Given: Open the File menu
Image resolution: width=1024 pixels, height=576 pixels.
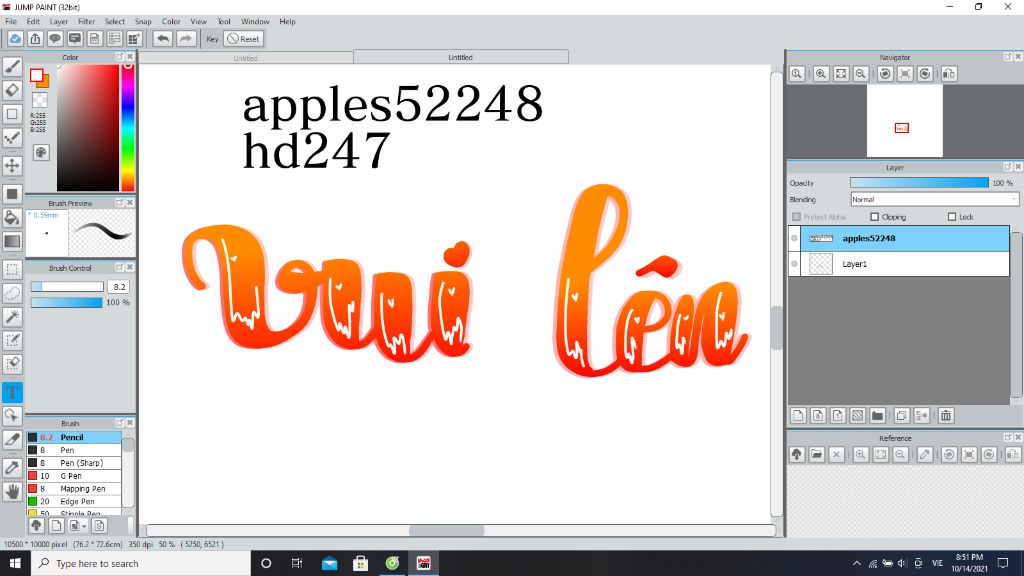Looking at the screenshot, I should point(11,22).
